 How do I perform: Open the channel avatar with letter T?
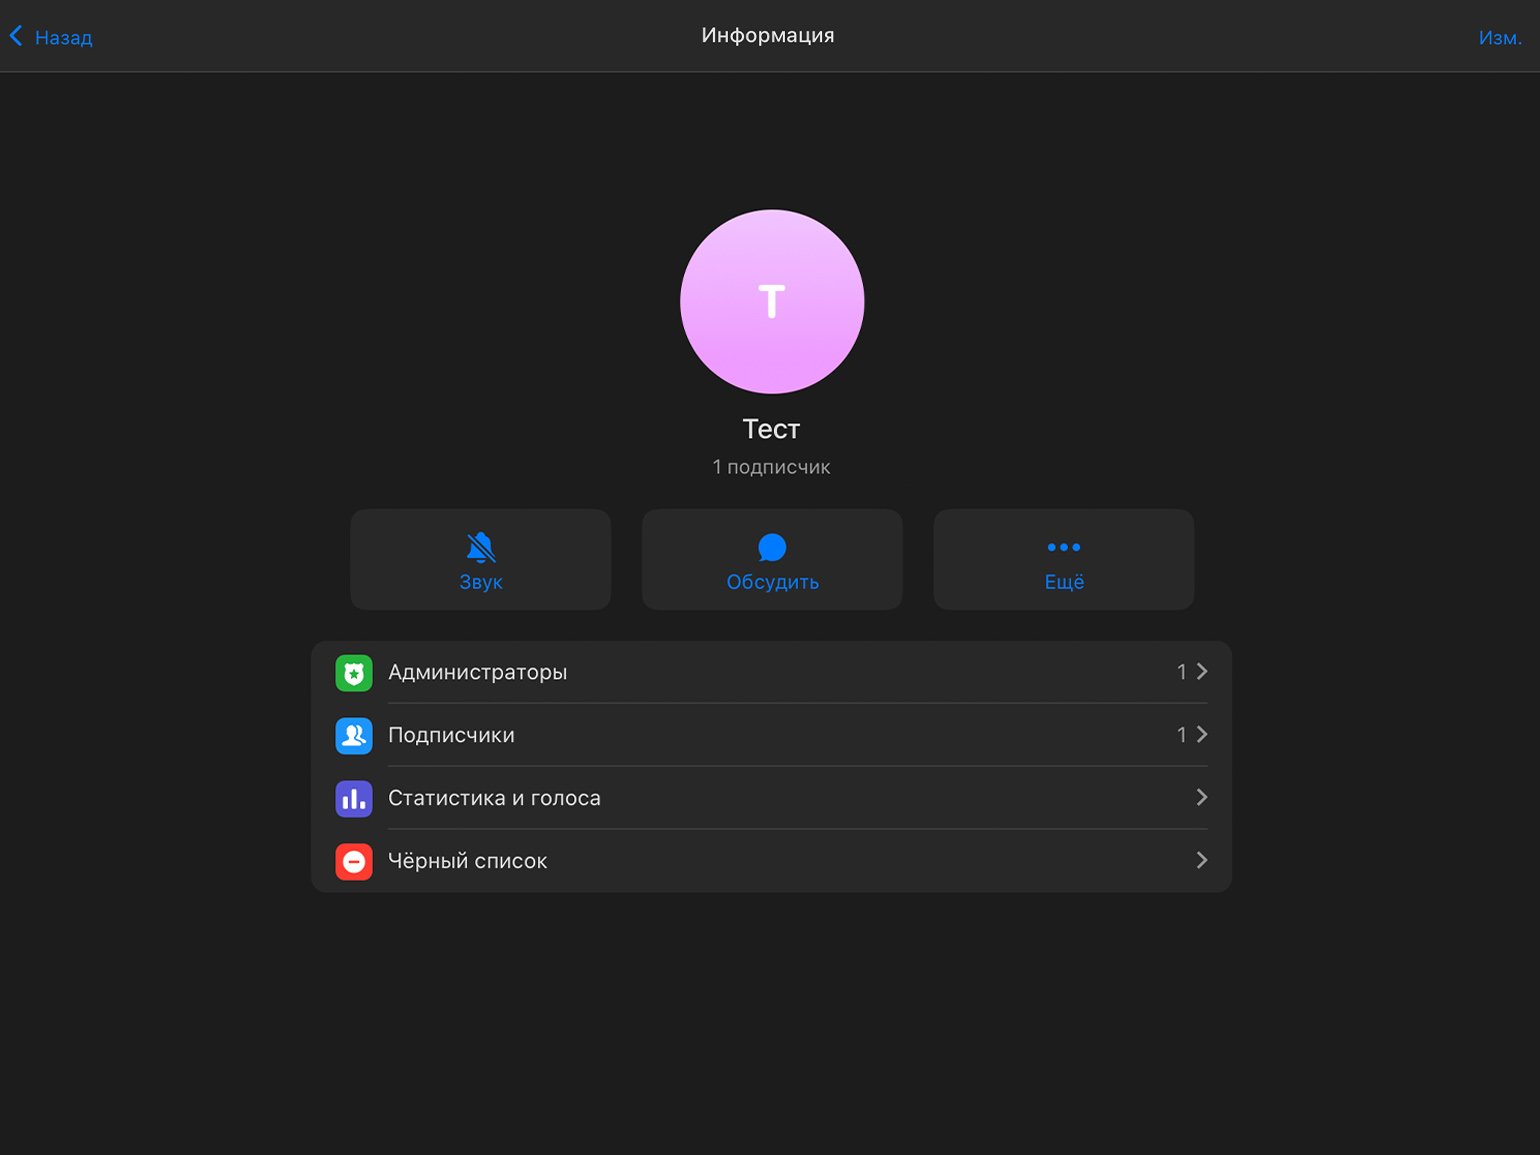772,301
